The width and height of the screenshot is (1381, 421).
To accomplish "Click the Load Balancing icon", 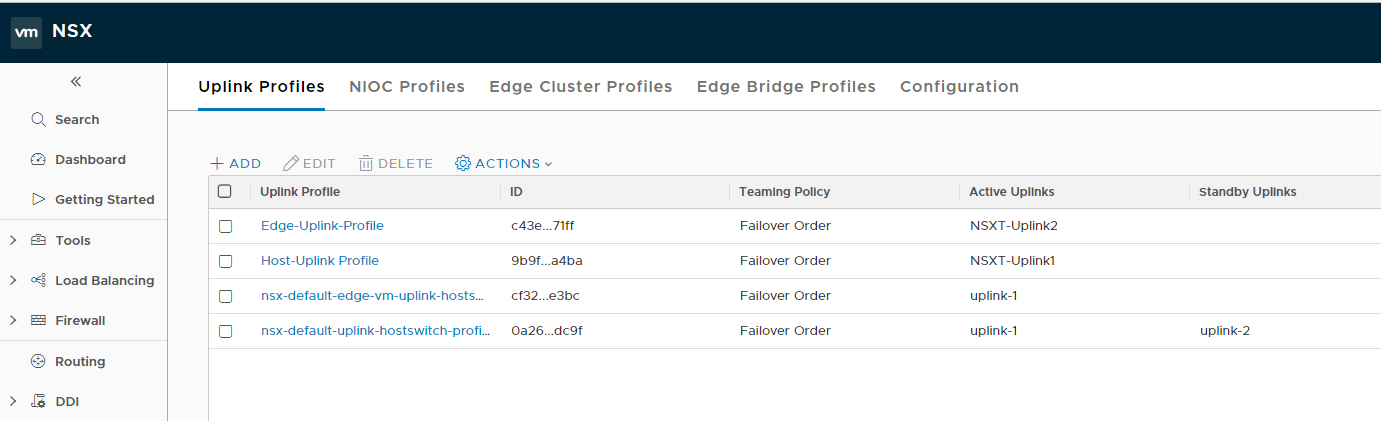I will 39,281.
